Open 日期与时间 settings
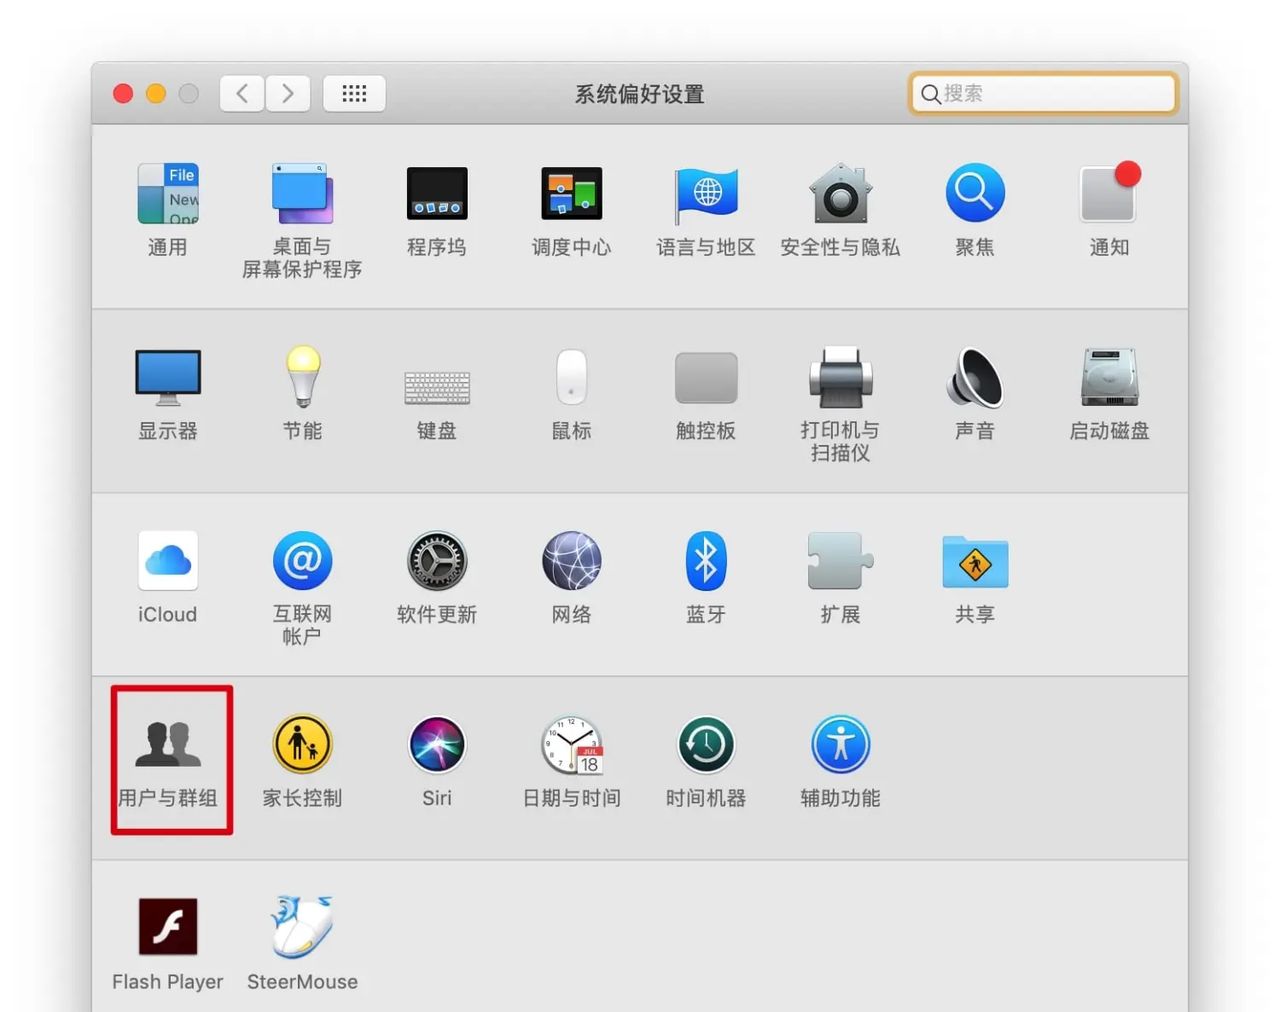Viewport: 1280px width, 1012px height. click(x=571, y=745)
